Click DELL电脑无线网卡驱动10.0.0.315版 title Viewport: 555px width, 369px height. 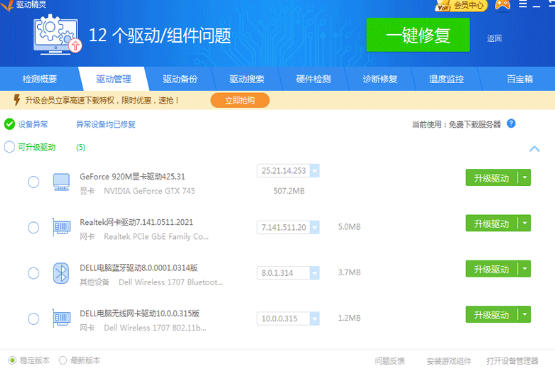(x=139, y=313)
